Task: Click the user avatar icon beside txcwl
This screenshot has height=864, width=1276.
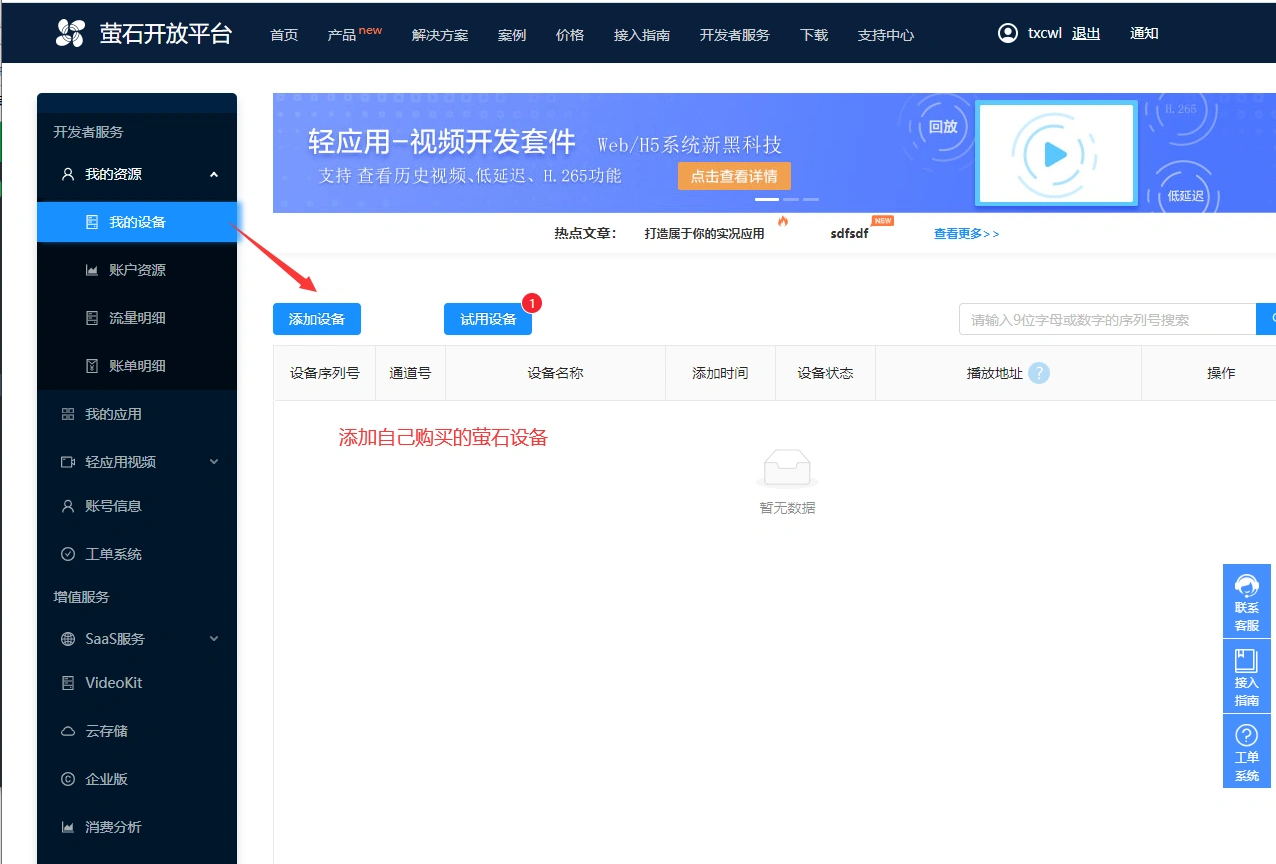Action: coord(1008,33)
